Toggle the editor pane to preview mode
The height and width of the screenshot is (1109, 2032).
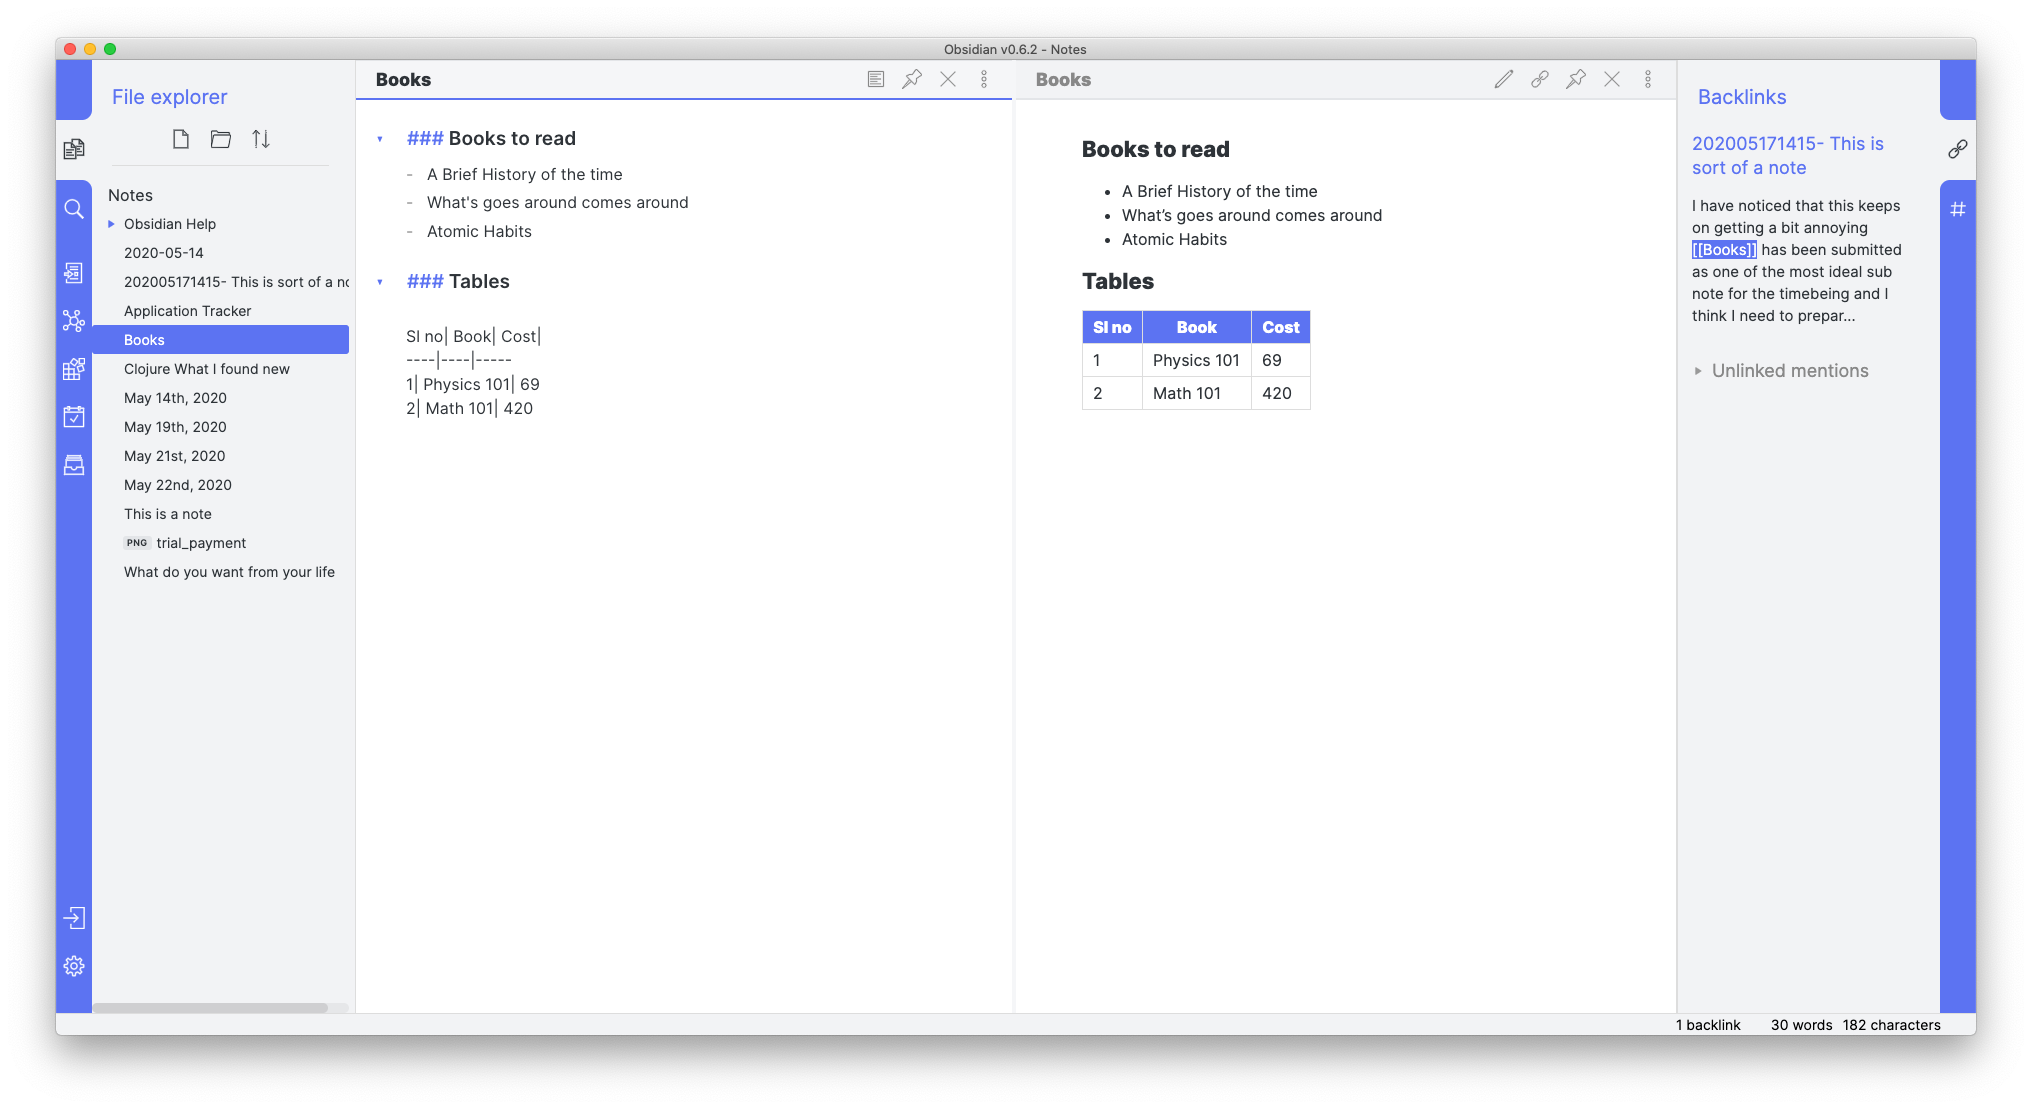(x=876, y=79)
